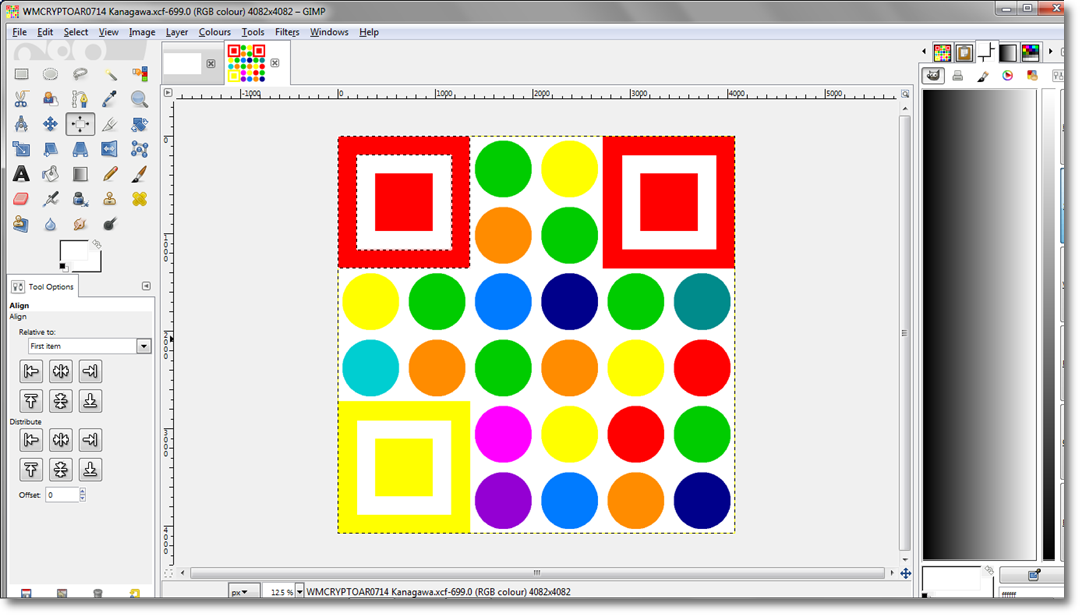Align top edge in the Align section
Screen dimensions: 1080x615
tap(31, 401)
